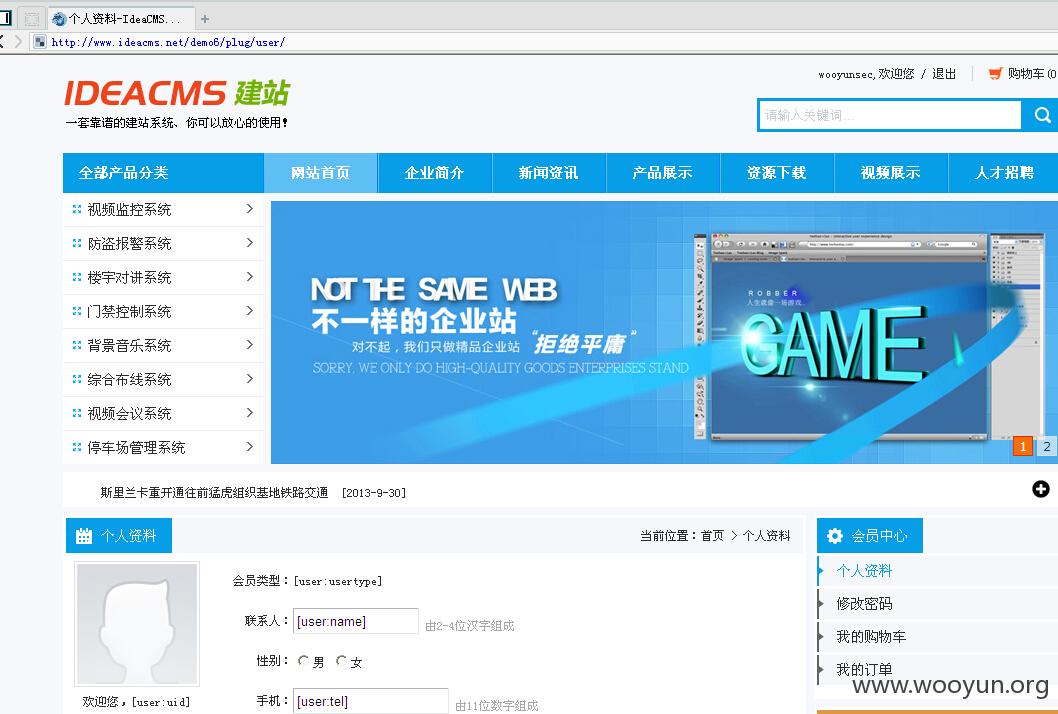
Task: Click the plus icon beside news ticker
Action: (x=1040, y=489)
